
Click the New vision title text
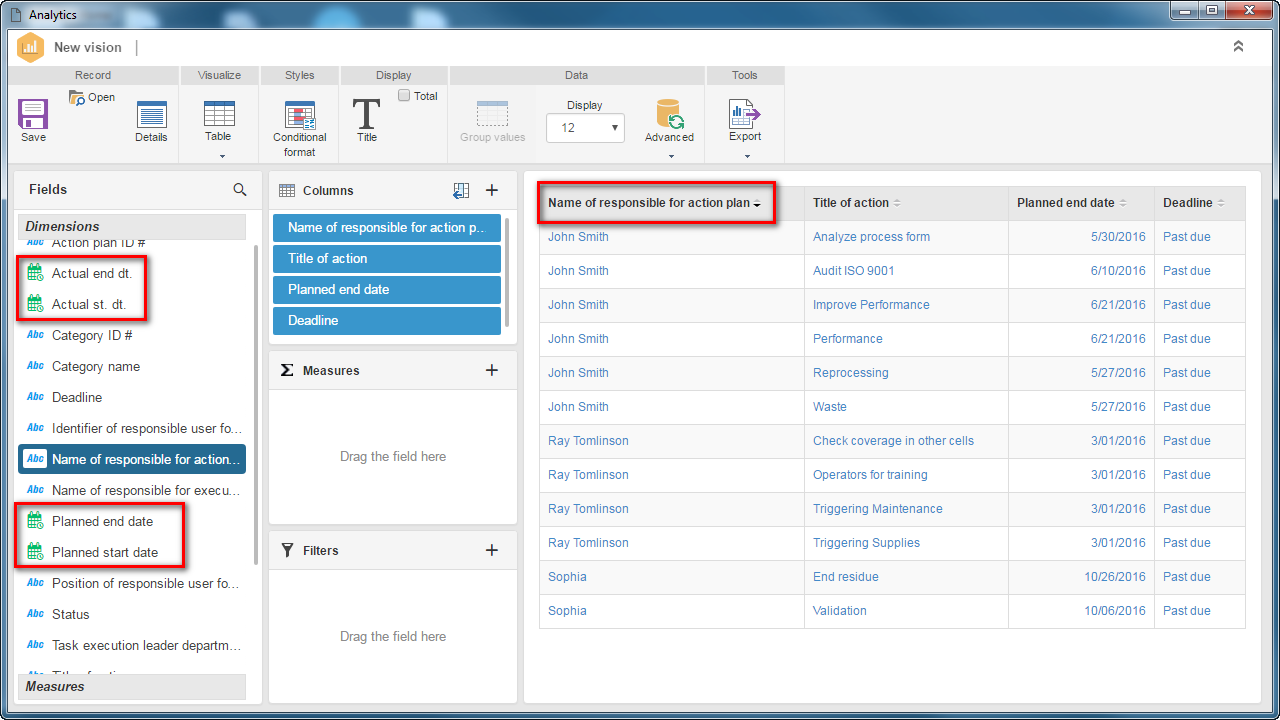coord(88,47)
